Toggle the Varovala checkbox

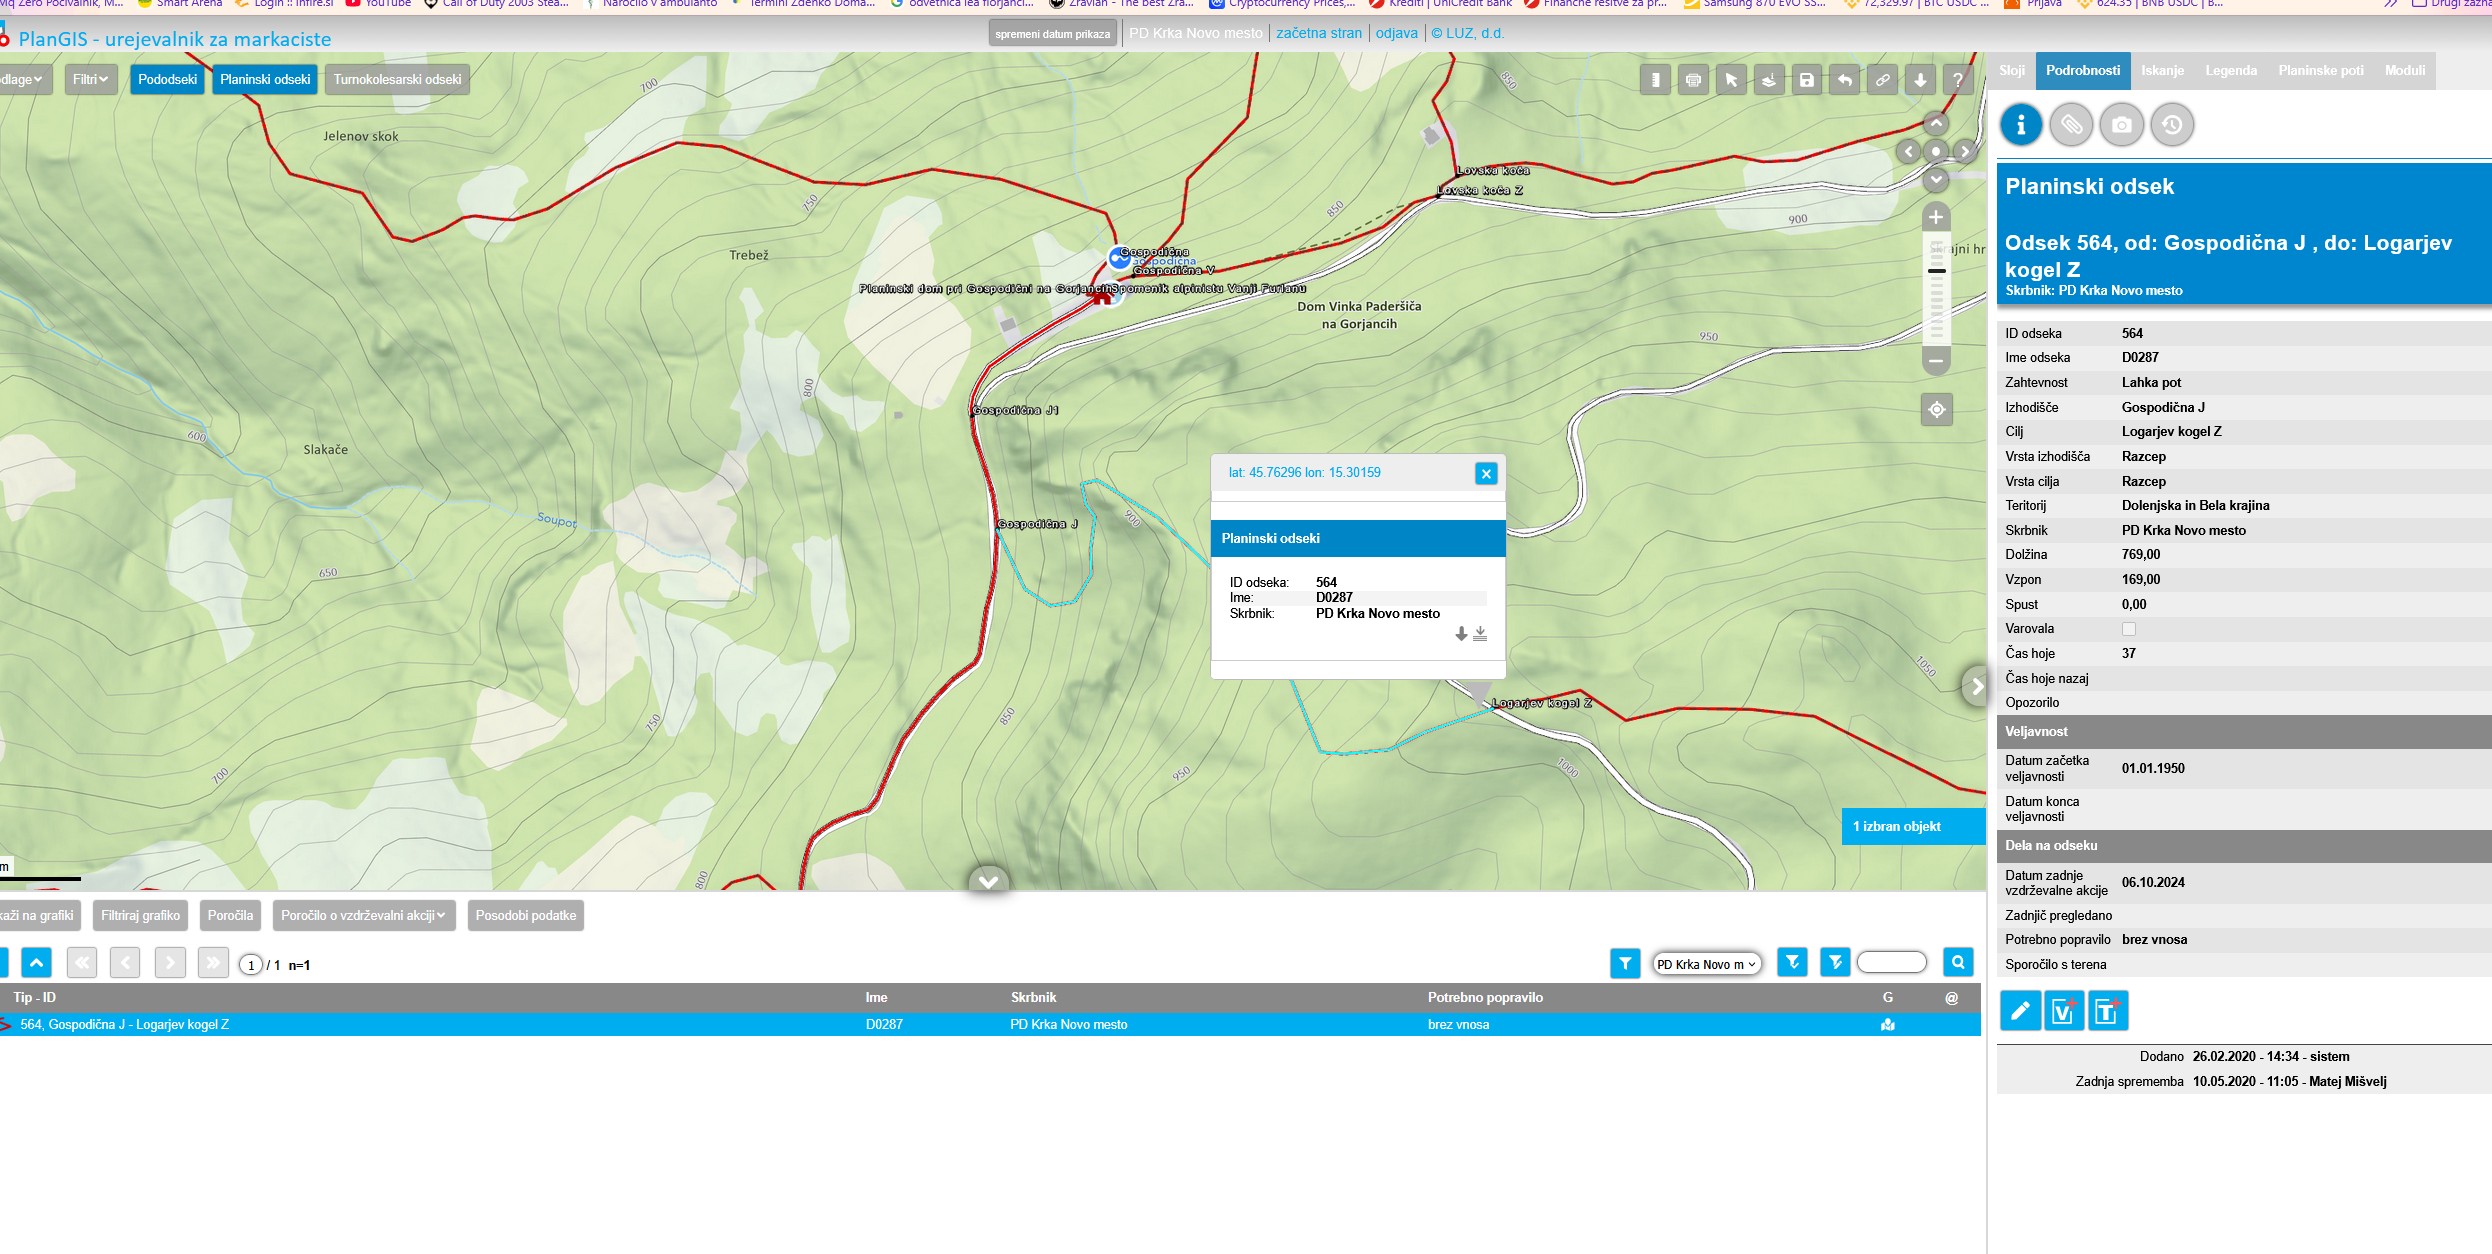(x=2129, y=629)
